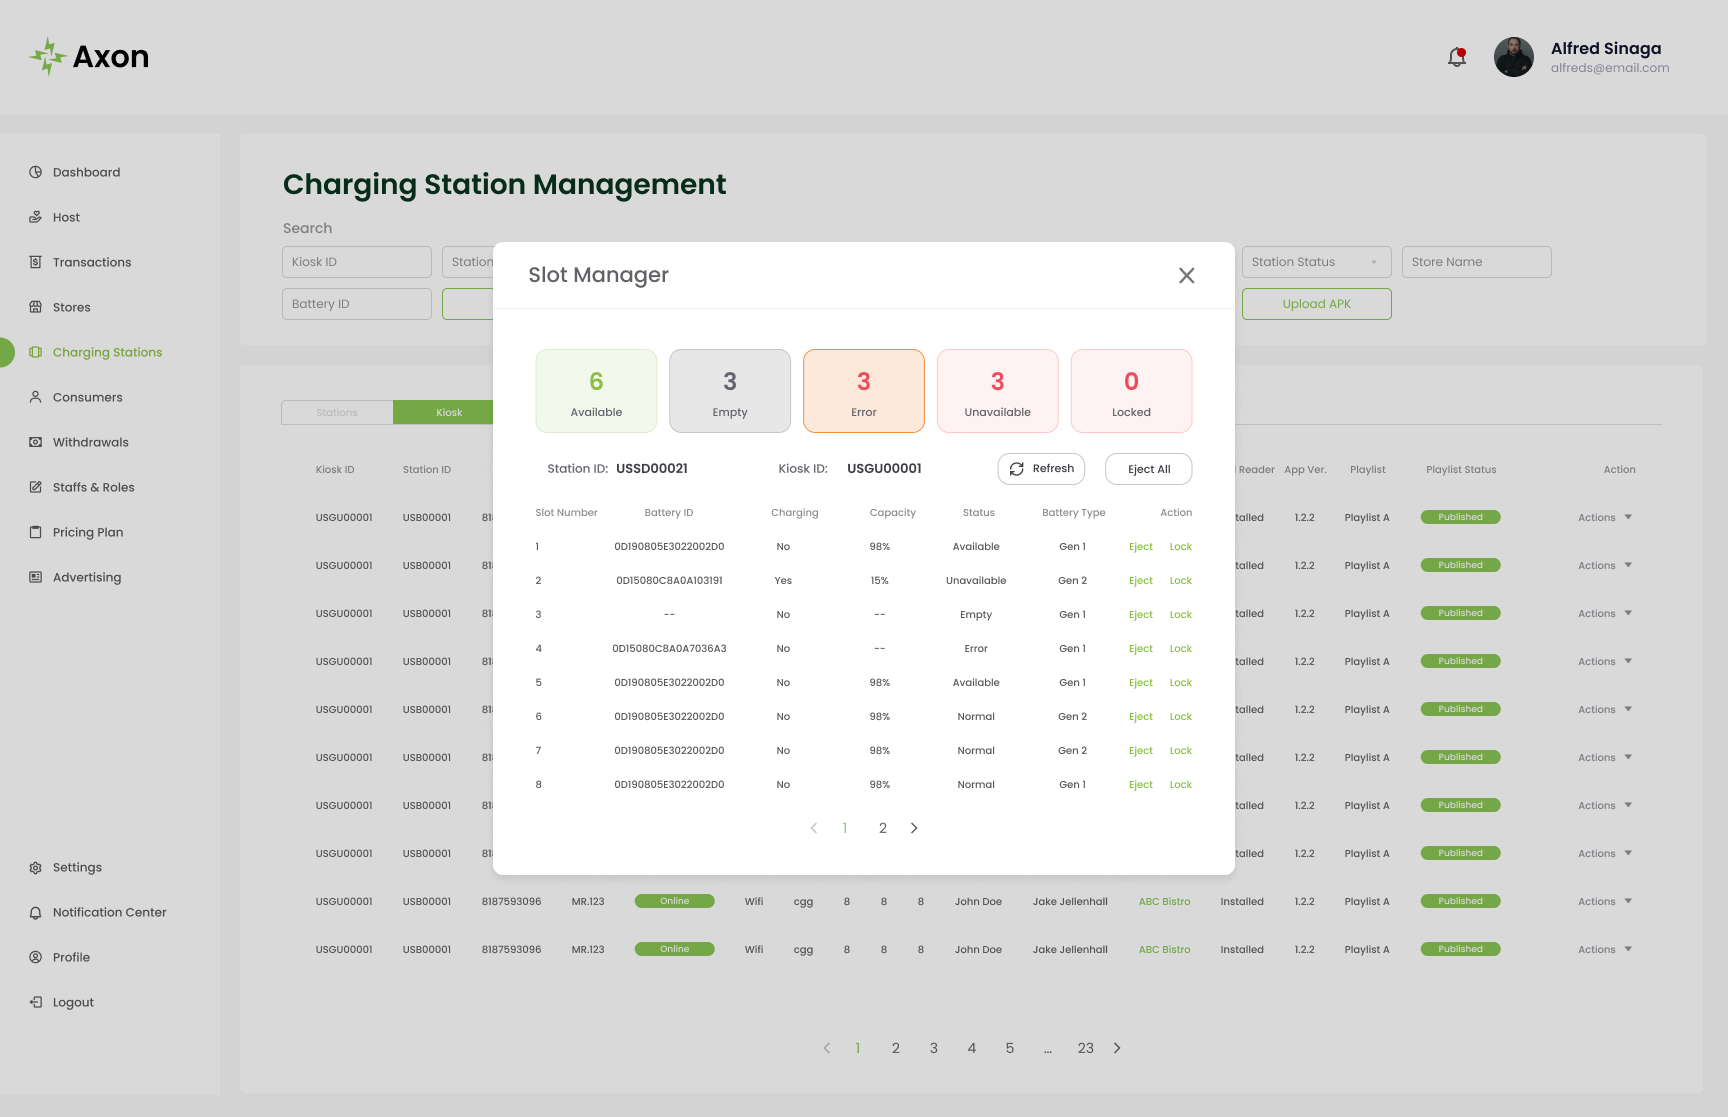The image size is (1728, 1117).
Task: Open Withdrawals sidebar icon
Action: (x=35, y=442)
